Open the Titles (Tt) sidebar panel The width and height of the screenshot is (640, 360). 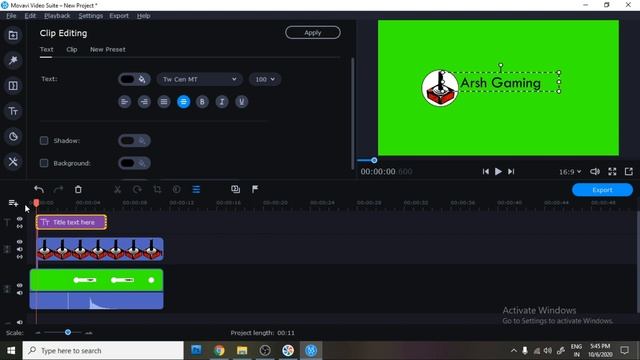pyautogui.click(x=13, y=111)
